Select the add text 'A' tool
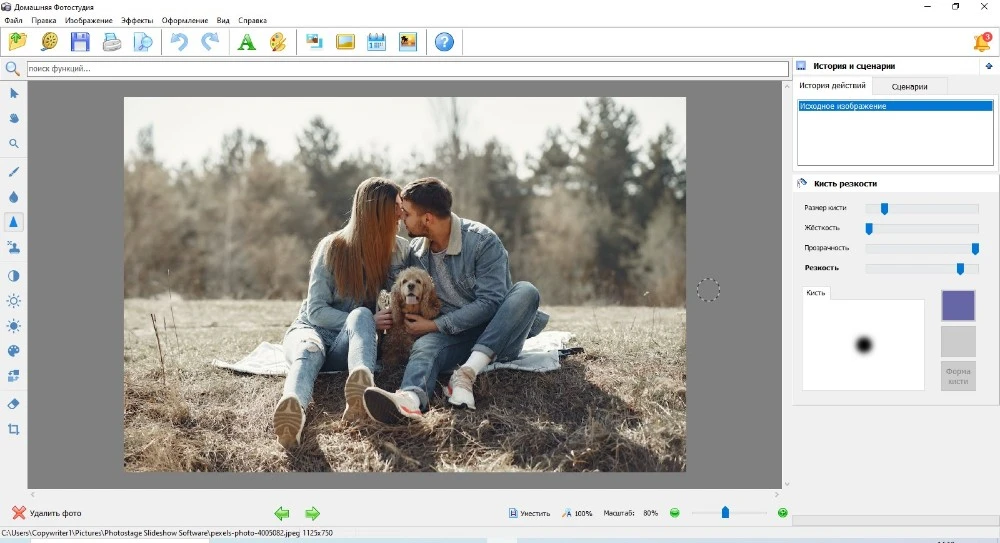The width and height of the screenshot is (1000, 543). click(246, 42)
